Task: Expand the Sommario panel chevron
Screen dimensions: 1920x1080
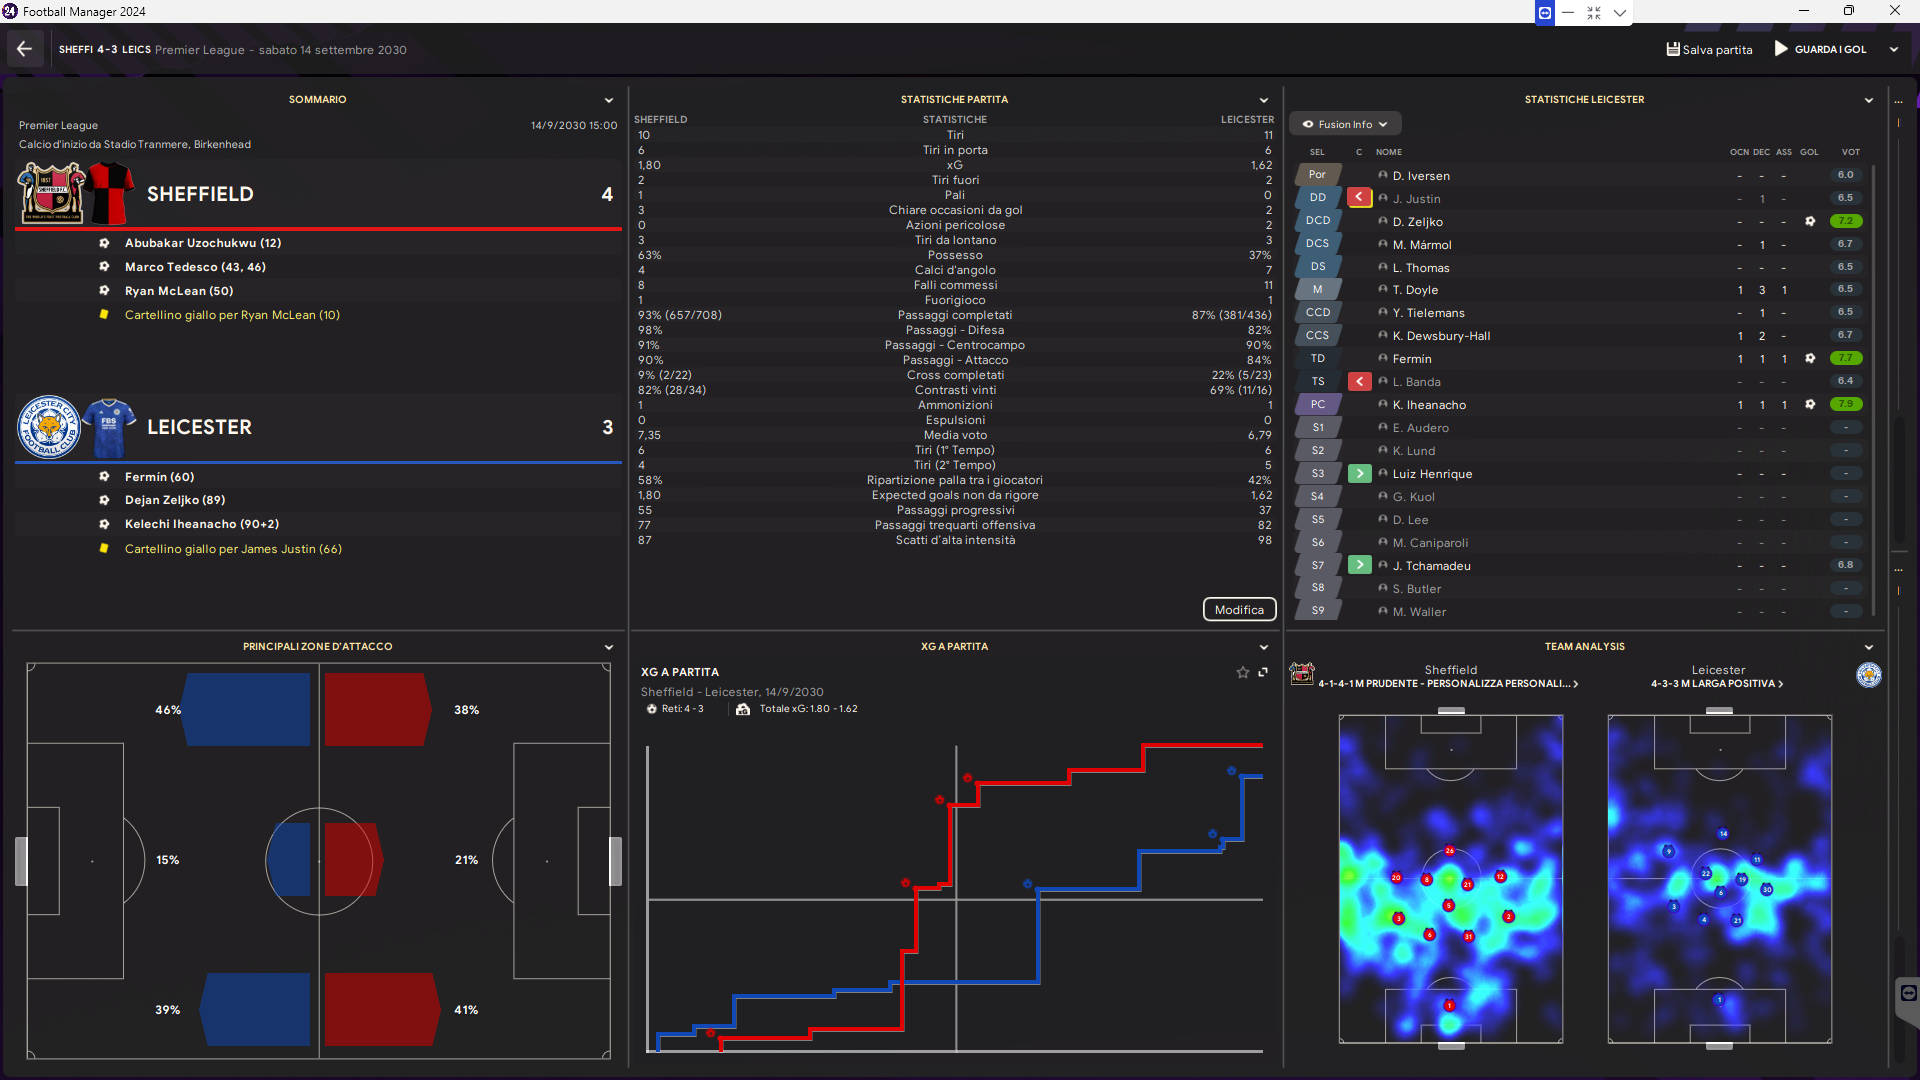Action: pos(608,100)
